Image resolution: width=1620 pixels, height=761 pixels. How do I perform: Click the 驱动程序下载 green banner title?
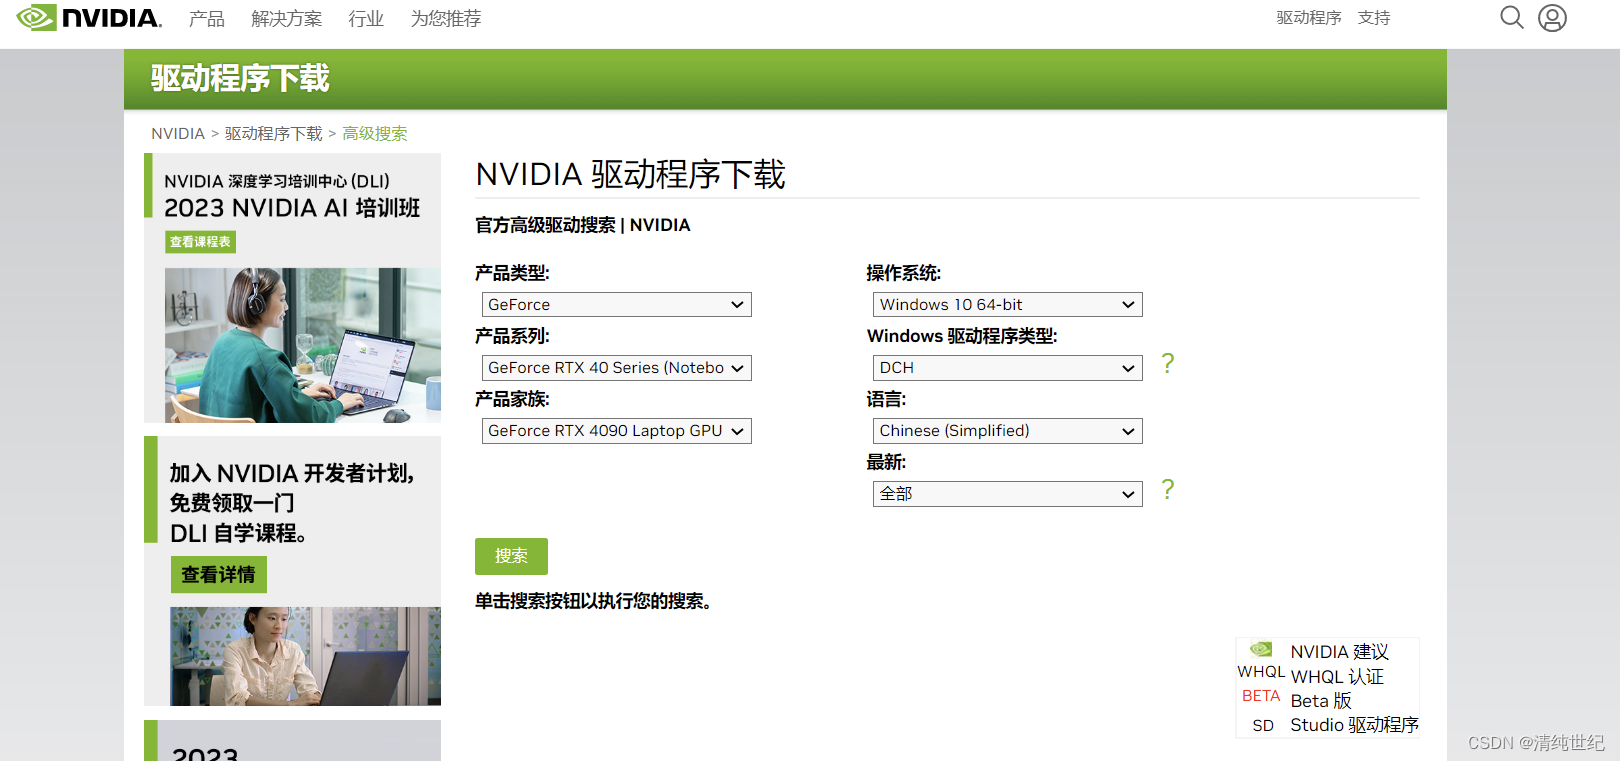240,78
